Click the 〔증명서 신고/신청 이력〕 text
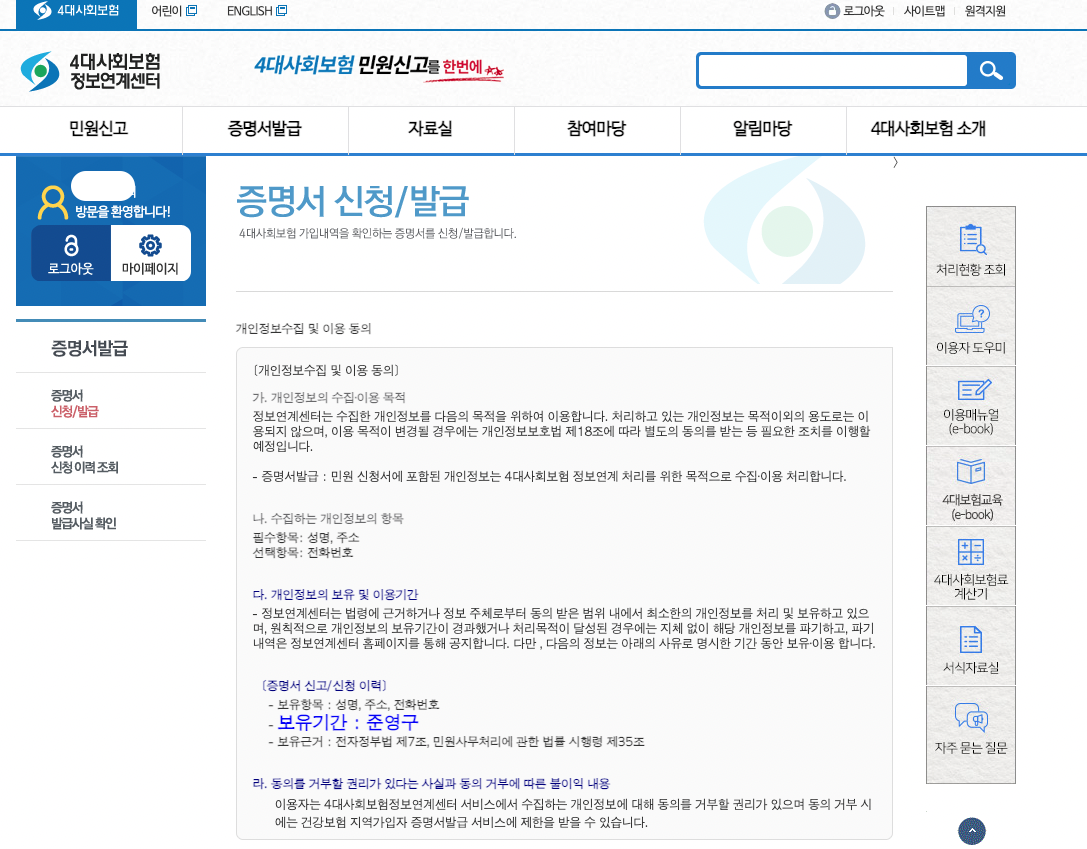The width and height of the screenshot is (1087, 849). [324, 685]
